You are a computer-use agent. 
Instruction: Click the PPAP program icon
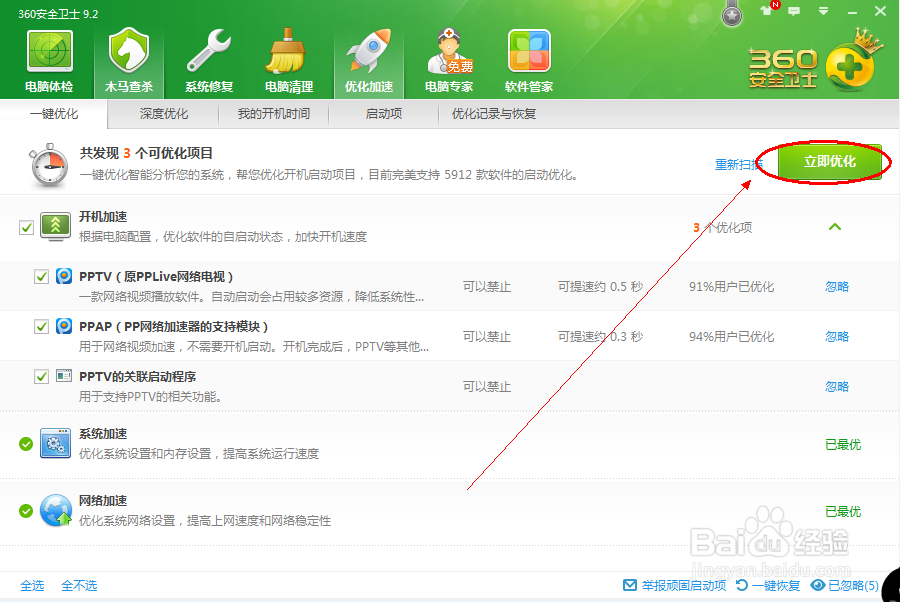tap(64, 326)
